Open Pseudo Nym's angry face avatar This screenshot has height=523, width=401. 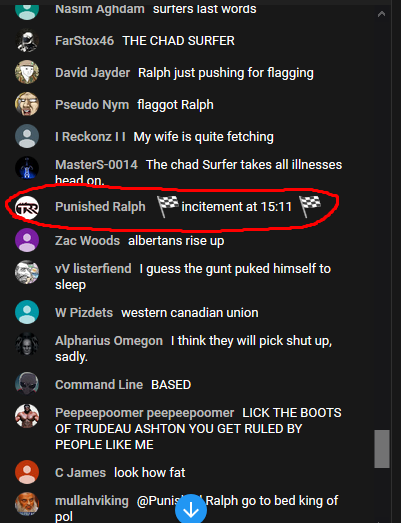[27, 104]
